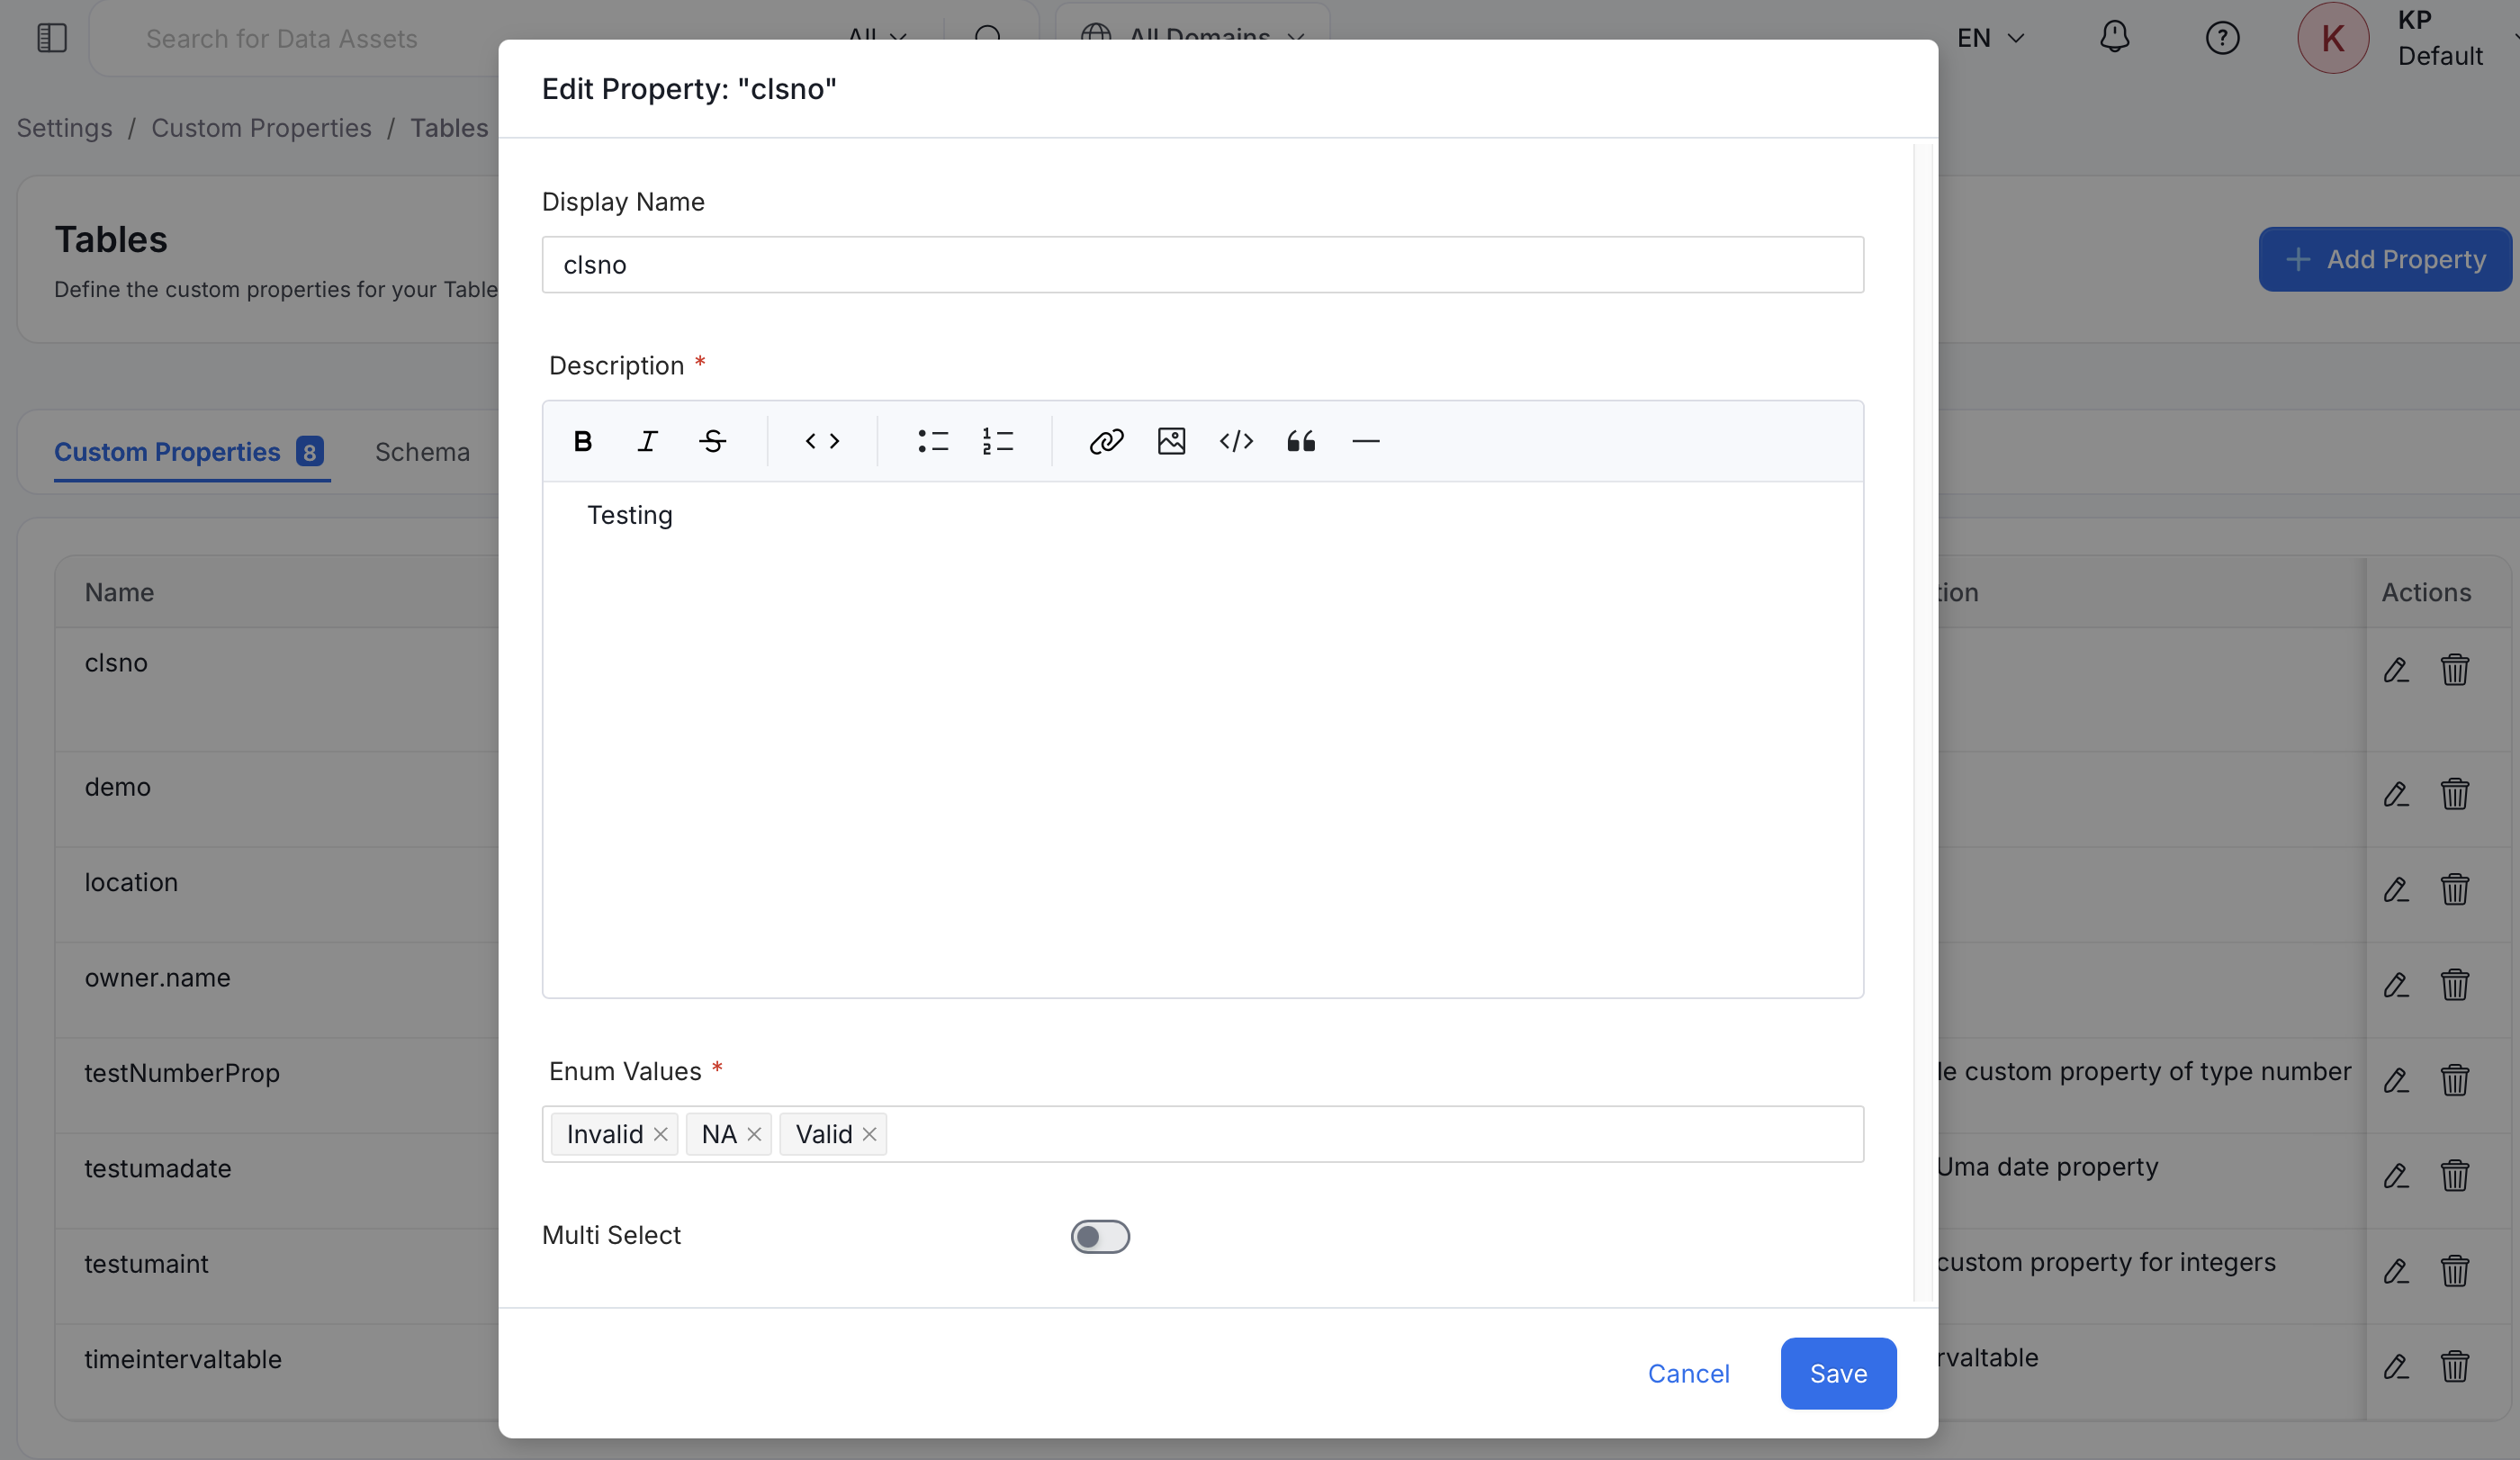Delete the clsno property row
Image resolution: width=2520 pixels, height=1460 pixels.
[x=2454, y=670]
